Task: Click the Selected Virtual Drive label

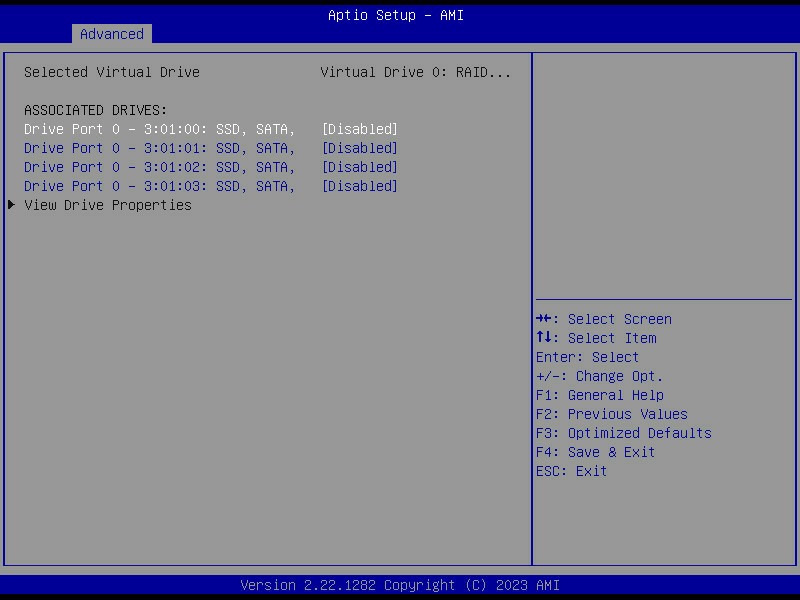Action: [112, 72]
